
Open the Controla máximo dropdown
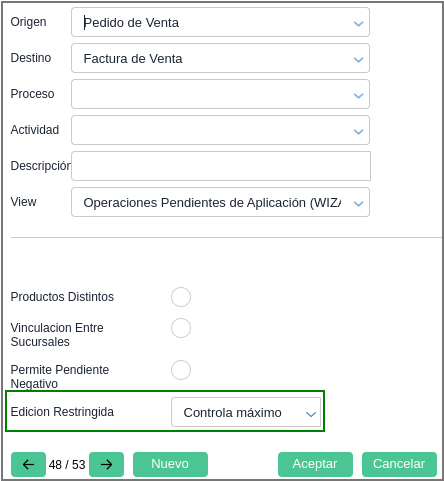point(246,412)
